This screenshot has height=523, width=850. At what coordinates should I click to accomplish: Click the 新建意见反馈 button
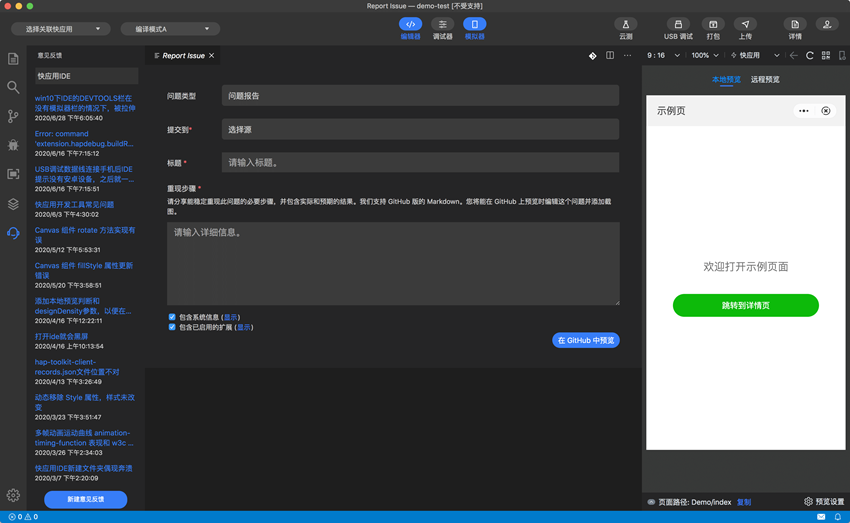coord(86,499)
